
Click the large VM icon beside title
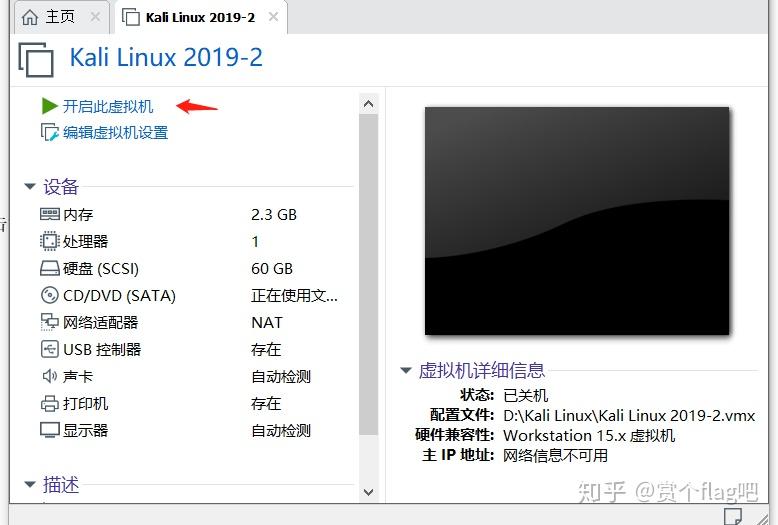(36, 60)
